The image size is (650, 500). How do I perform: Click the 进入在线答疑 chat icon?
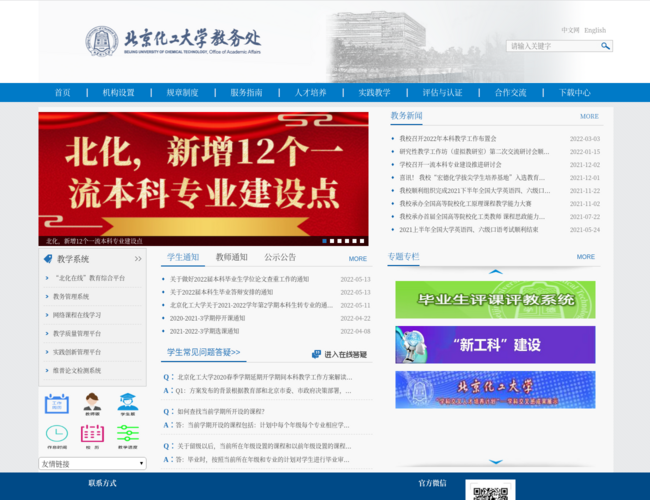316,354
